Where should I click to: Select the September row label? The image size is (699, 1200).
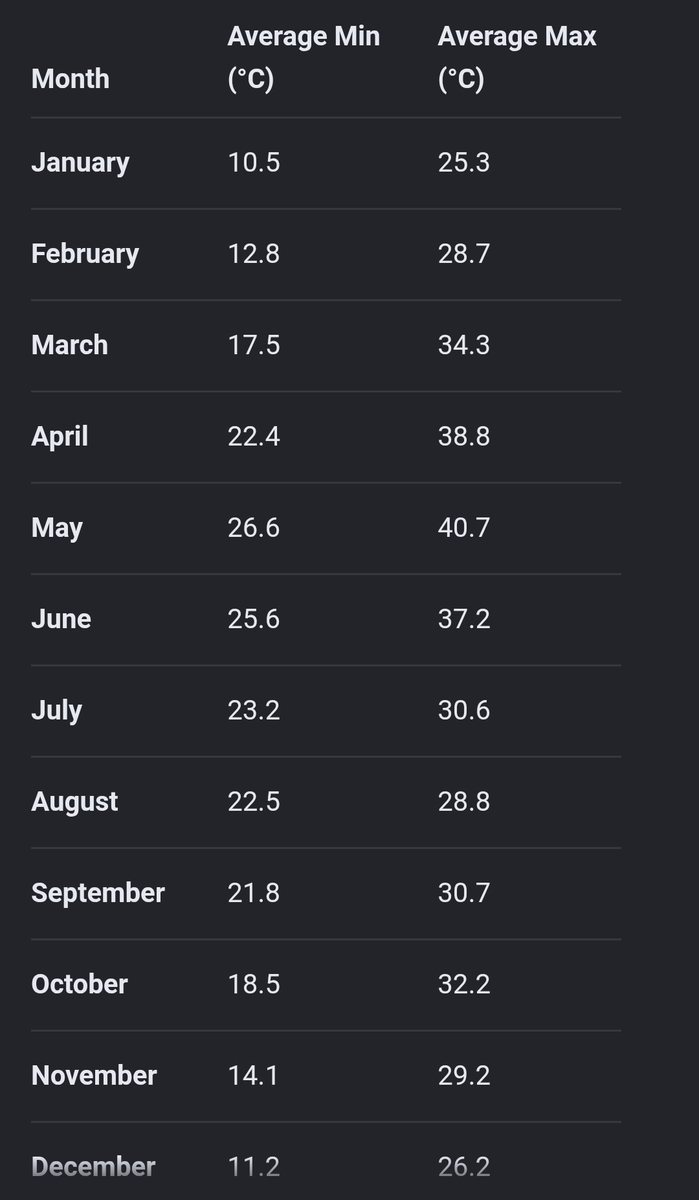pos(98,893)
